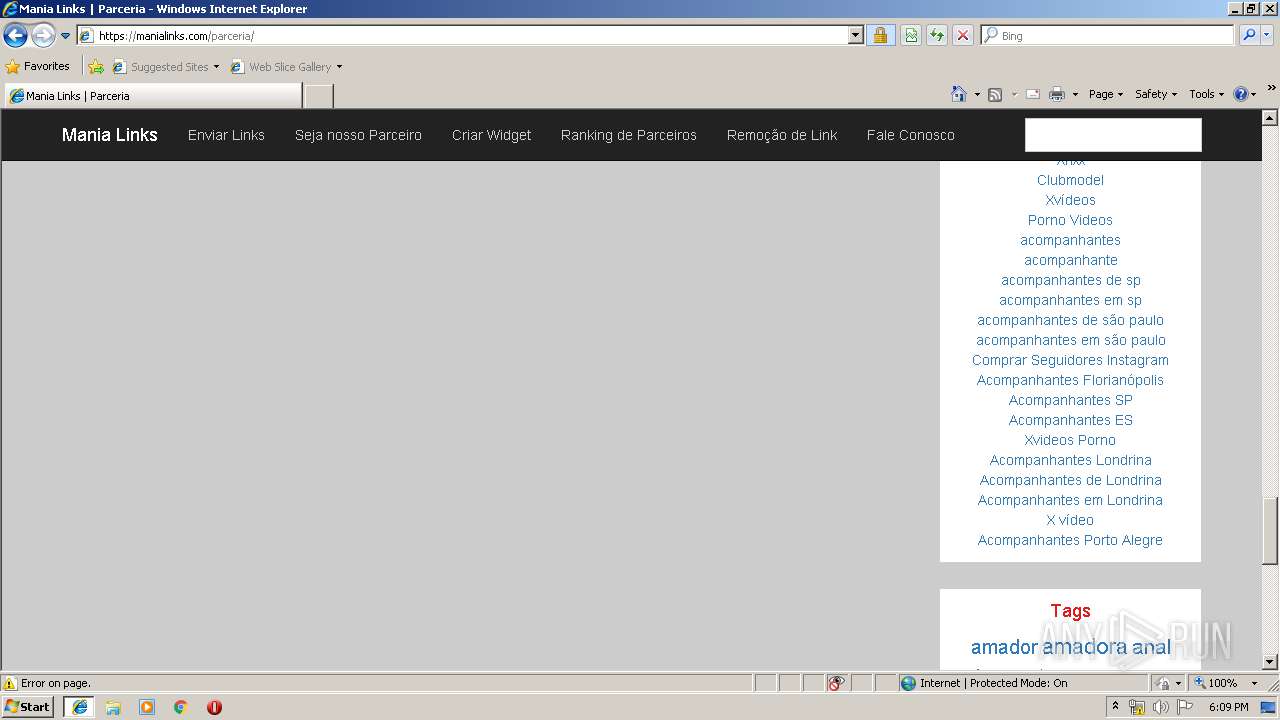
Task: Click the volume speaker tray icon
Action: 1160,707
